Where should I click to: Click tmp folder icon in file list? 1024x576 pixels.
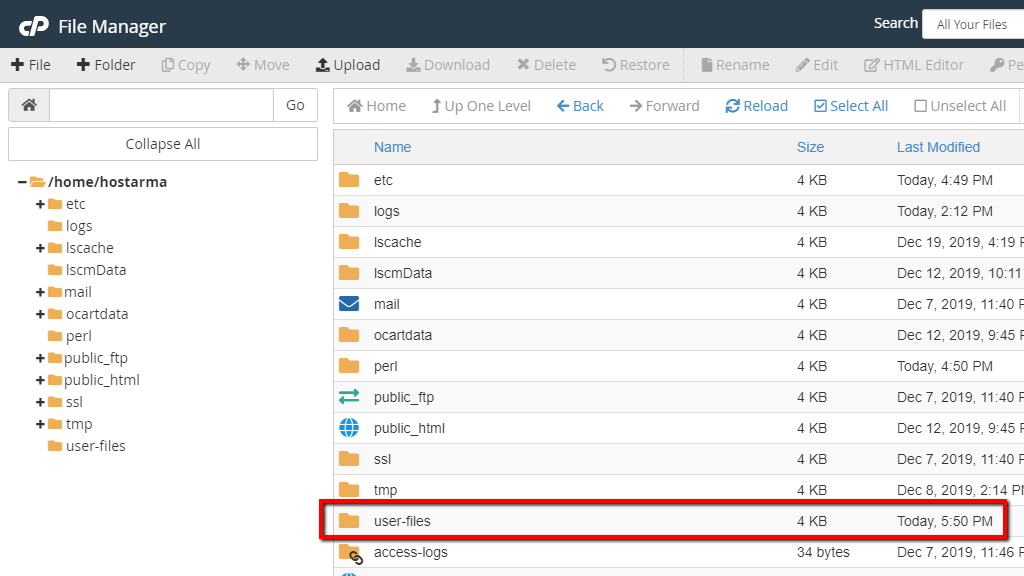click(349, 489)
